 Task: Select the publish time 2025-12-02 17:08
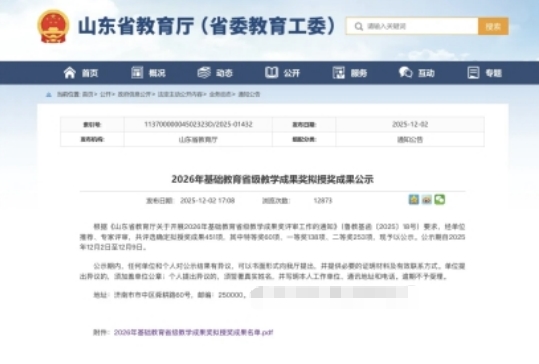(207, 200)
